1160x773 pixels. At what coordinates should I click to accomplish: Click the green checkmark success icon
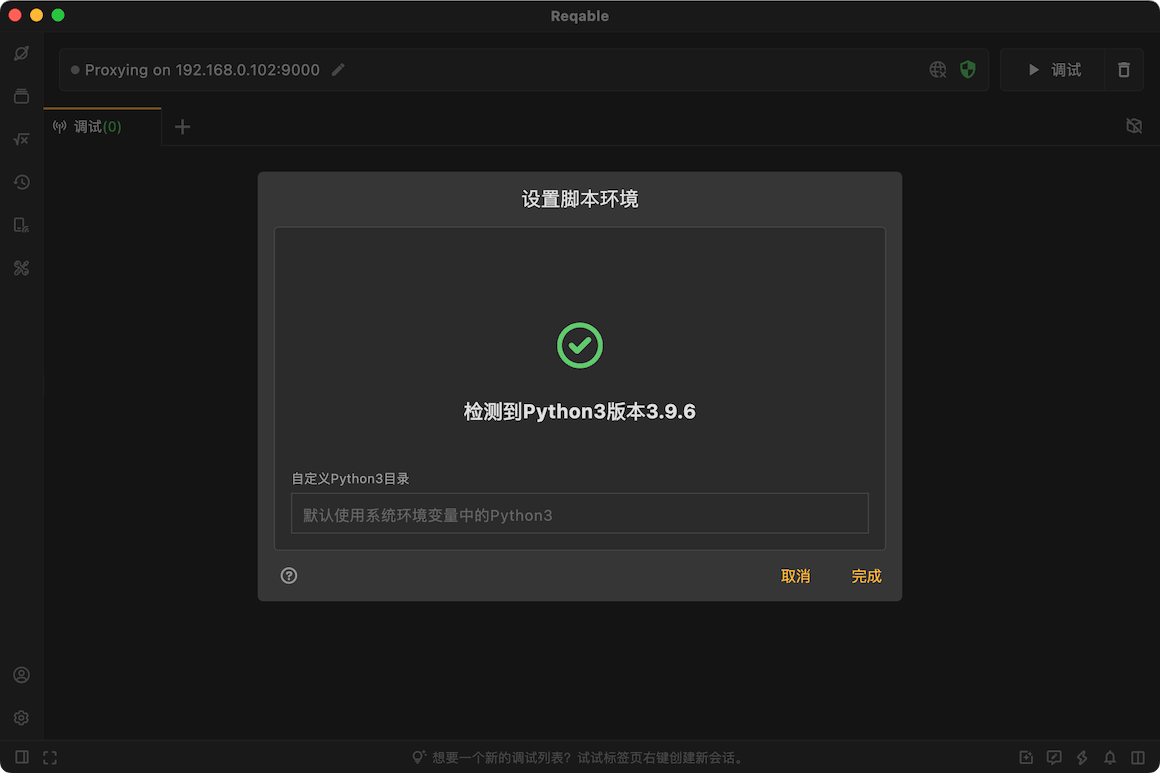pos(579,345)
